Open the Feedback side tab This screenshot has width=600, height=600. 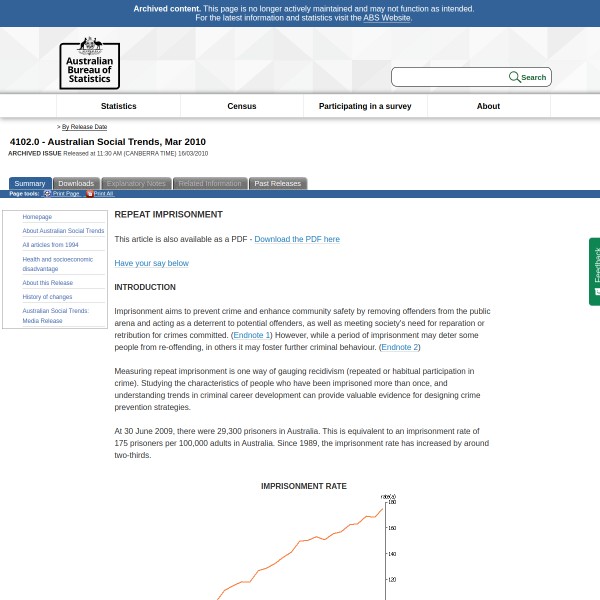[x=595, y=271]
